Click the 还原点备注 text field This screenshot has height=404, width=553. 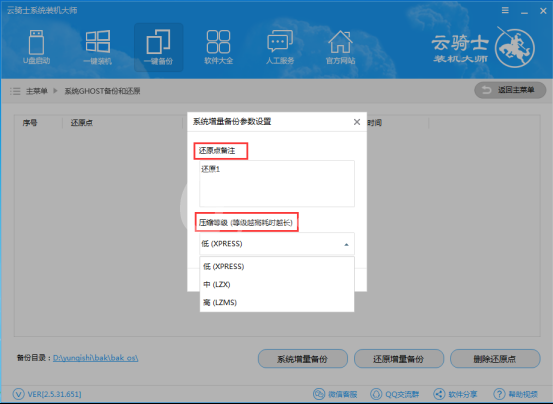(x=277, y=183)
